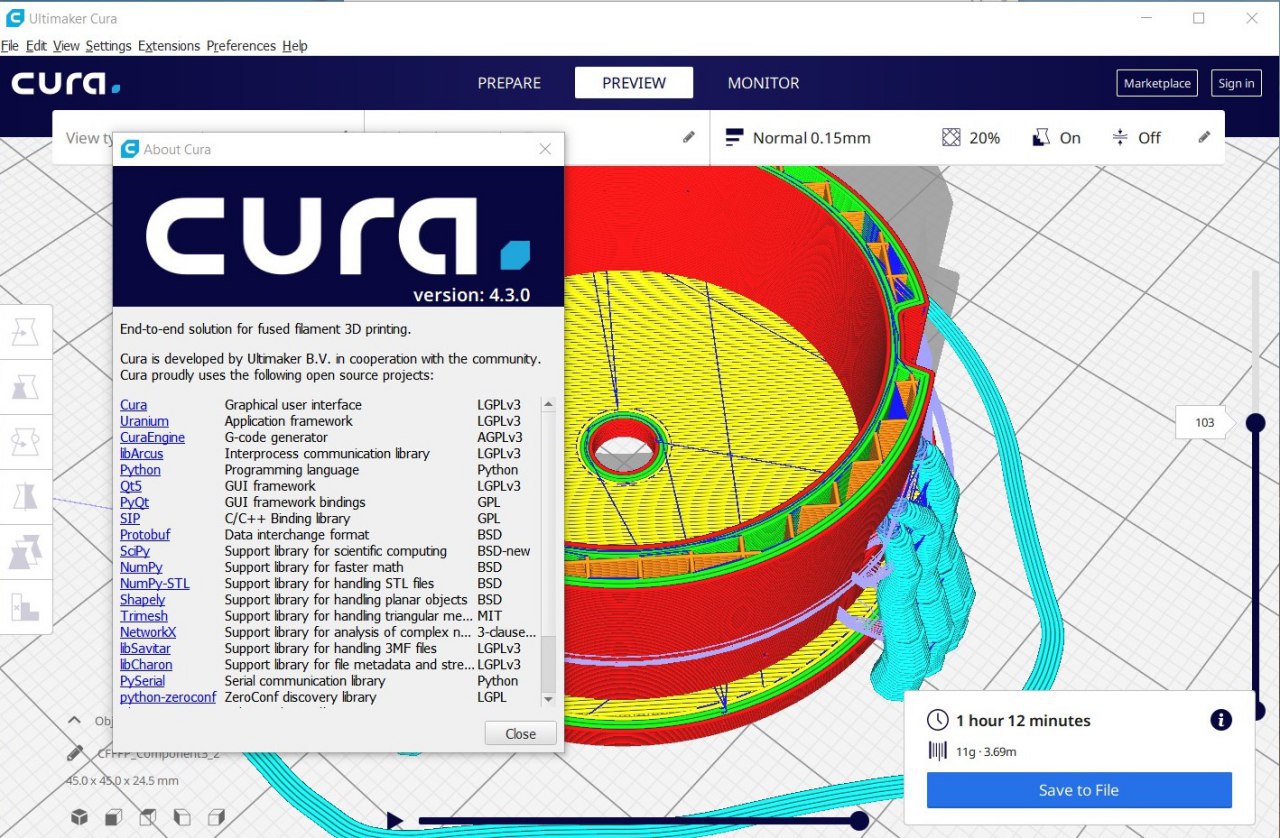Open the Preferences menu

coord(241,46)
